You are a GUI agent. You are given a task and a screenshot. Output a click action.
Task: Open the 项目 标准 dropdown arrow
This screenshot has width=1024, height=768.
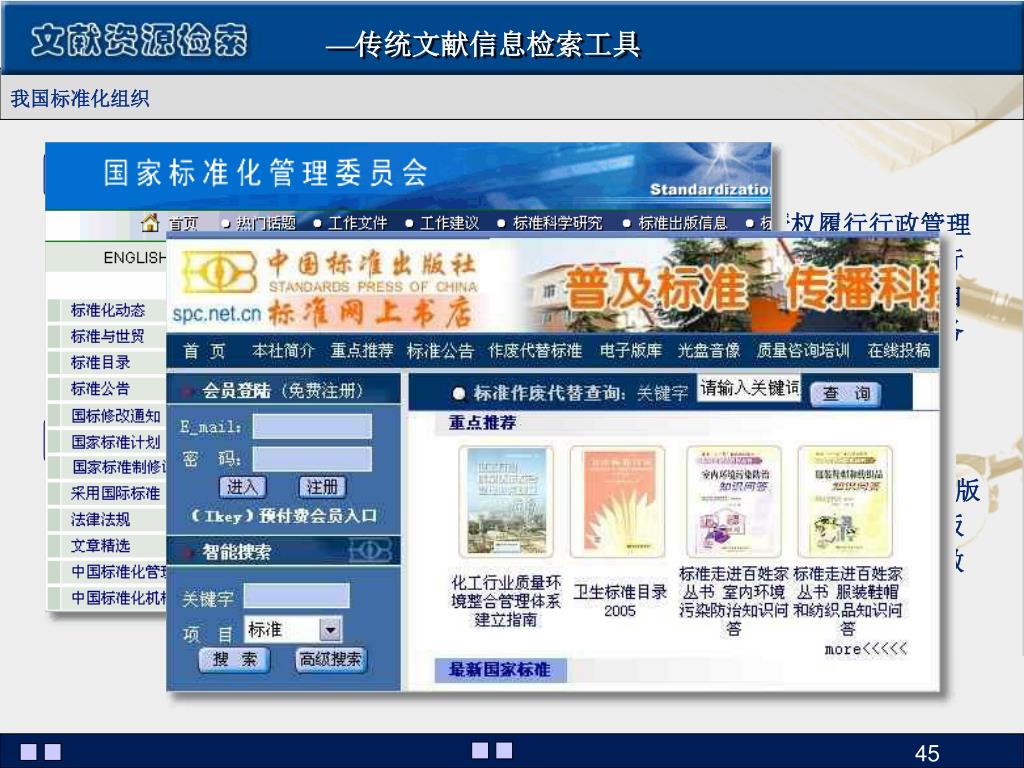pos(330,630)
